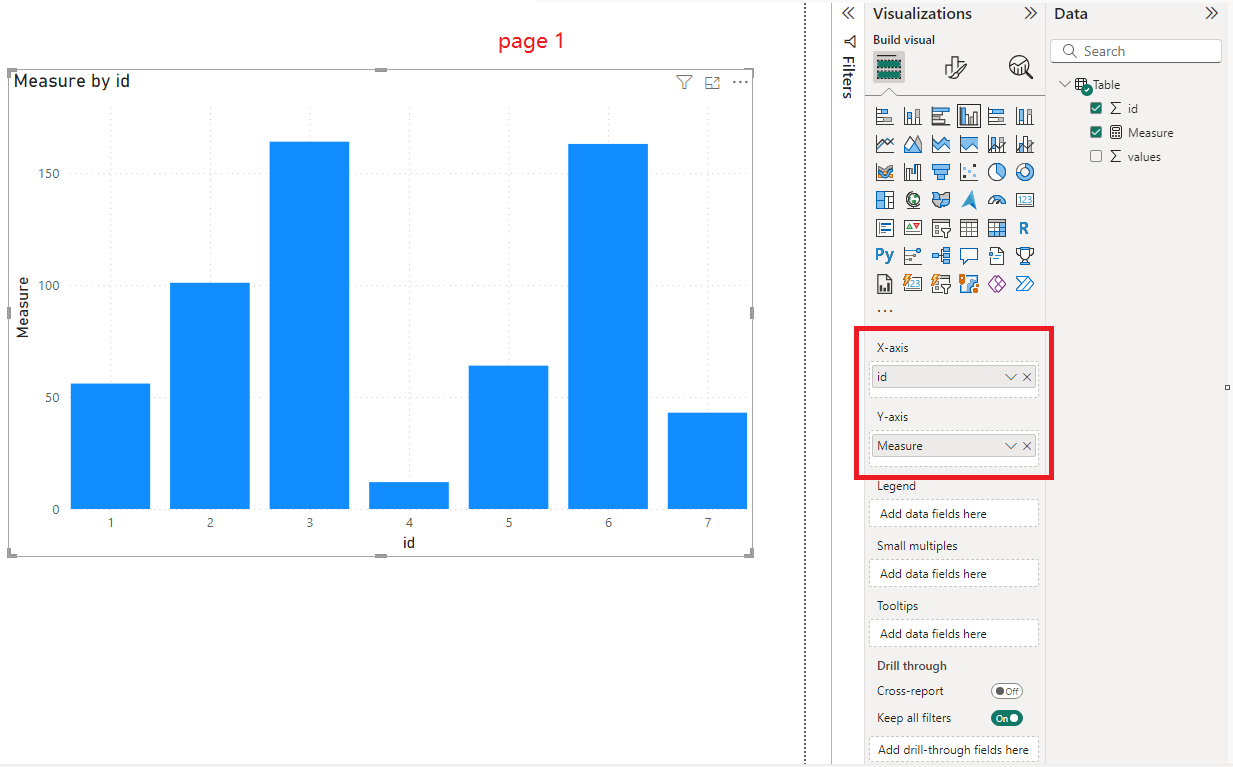The height and width of the screenshot is (767, 1233).
Task: Uncheck the Measure field checkbox
Action: pos(1096,132)
